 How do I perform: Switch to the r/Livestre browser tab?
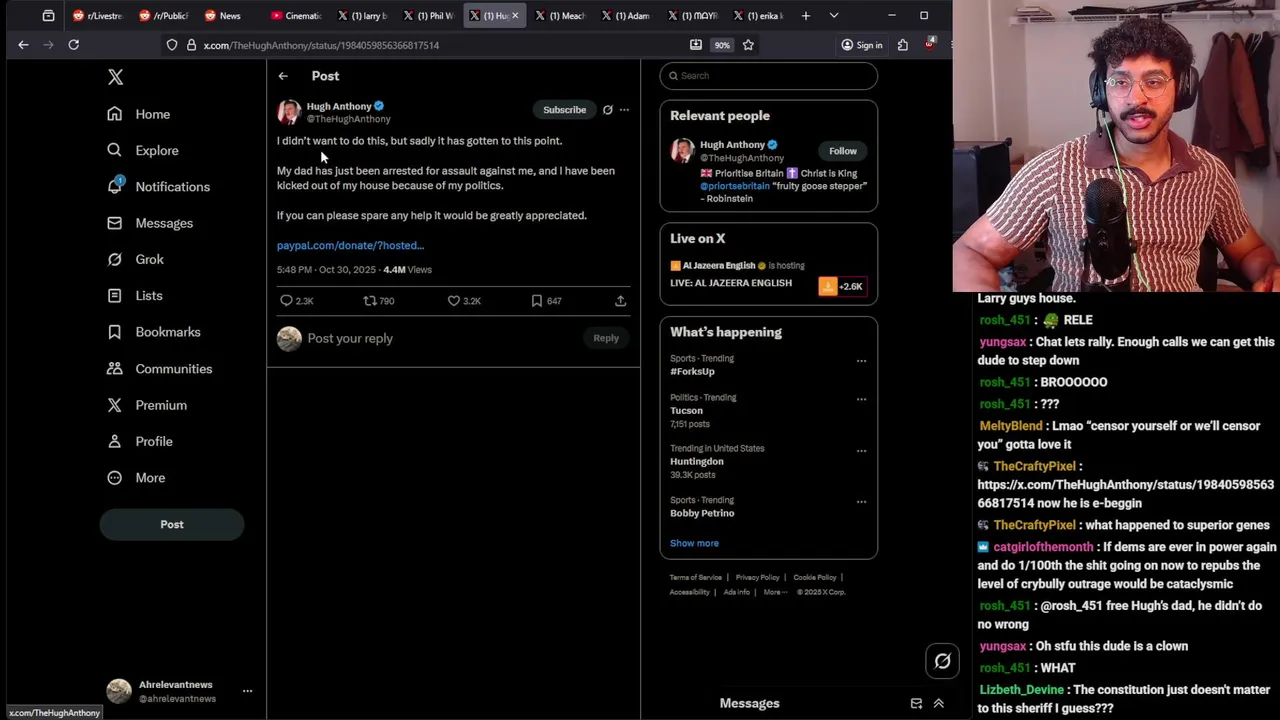pyautogui.click(x=98, y=16)
